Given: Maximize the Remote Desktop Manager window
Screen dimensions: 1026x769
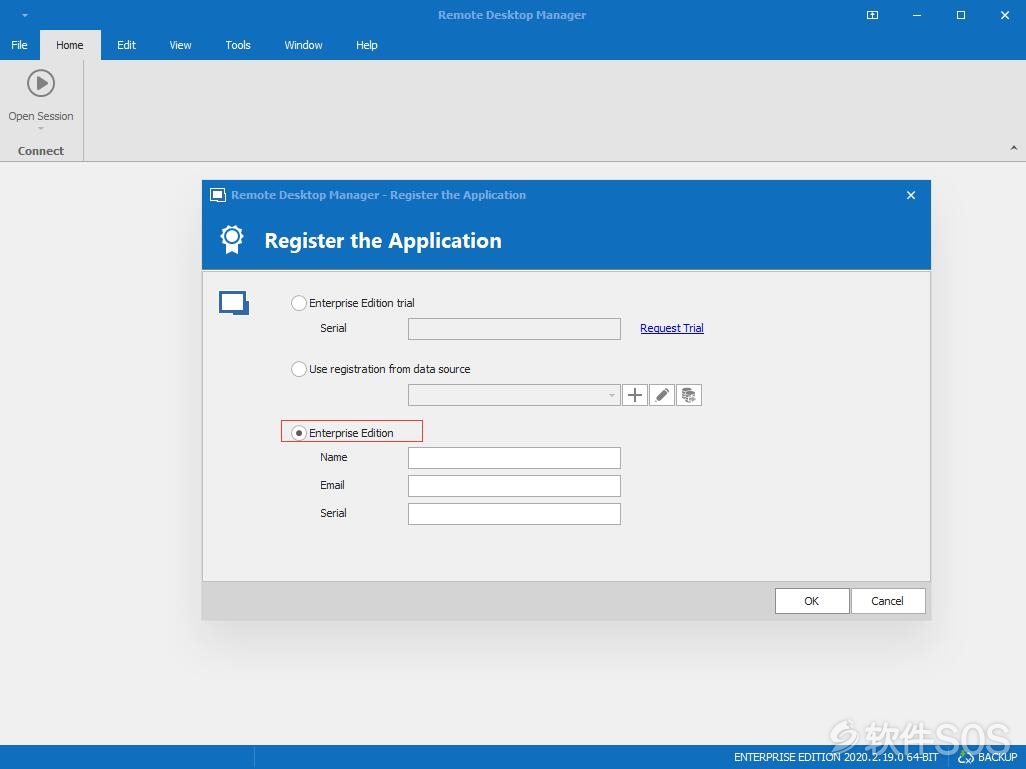Looking at the screenshot, I should tap(961, 15).
